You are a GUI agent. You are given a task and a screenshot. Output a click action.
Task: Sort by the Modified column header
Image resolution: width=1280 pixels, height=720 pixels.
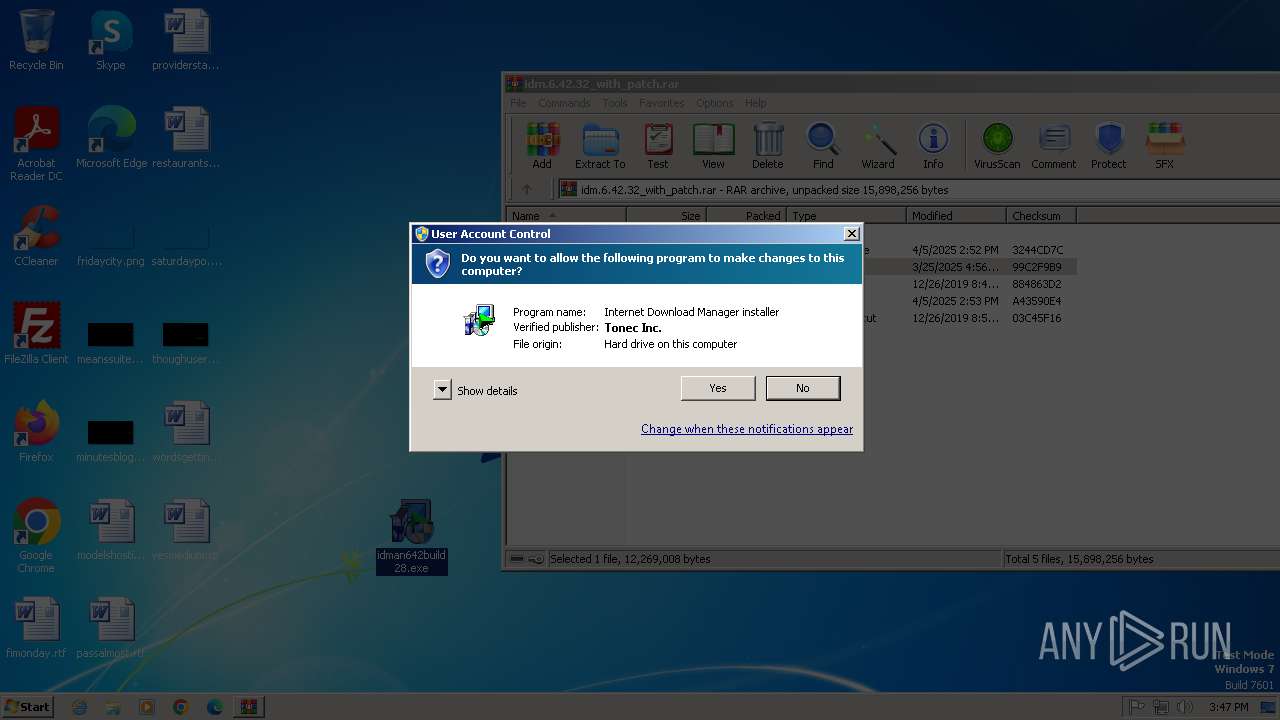[956, 216]
